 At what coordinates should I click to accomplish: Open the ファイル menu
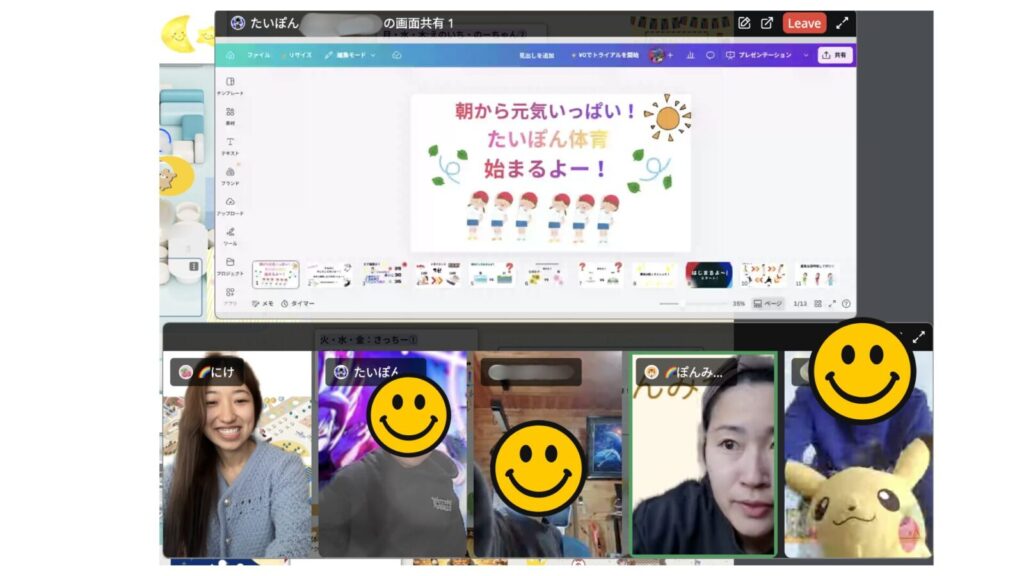coord(258,55)
